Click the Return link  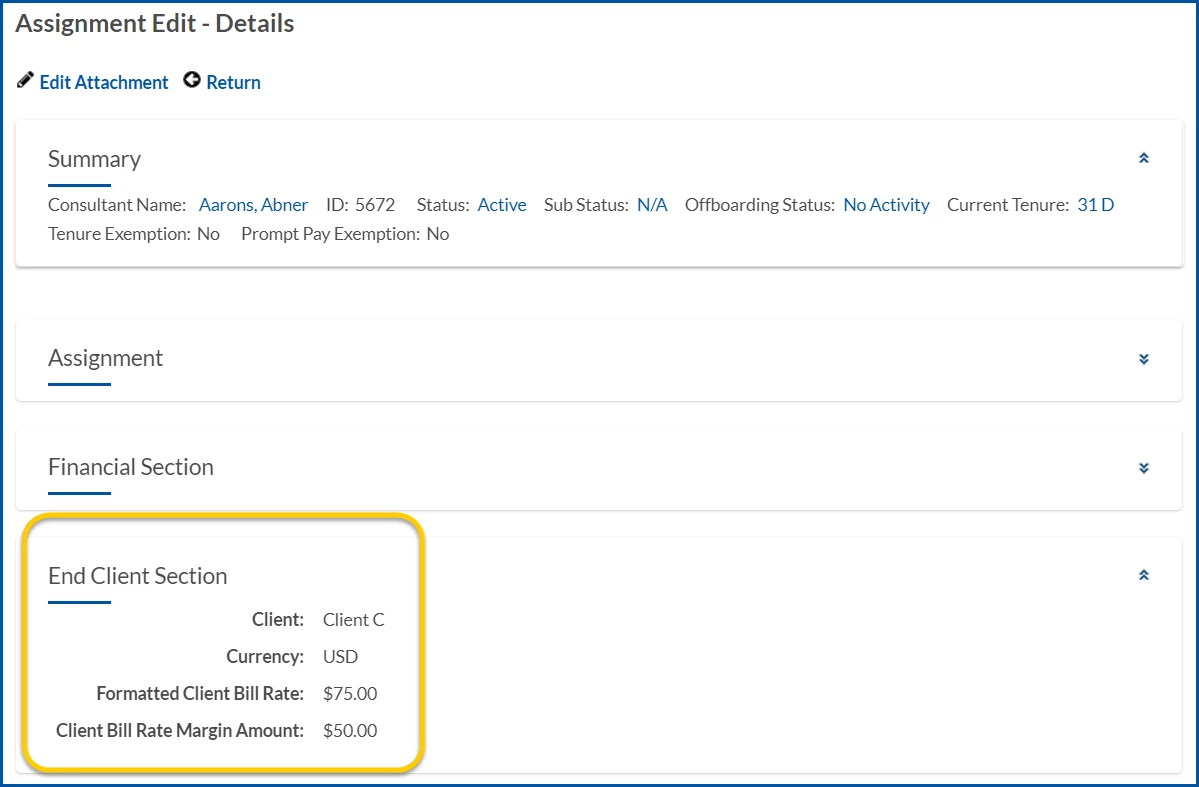(x=233, y=83)
